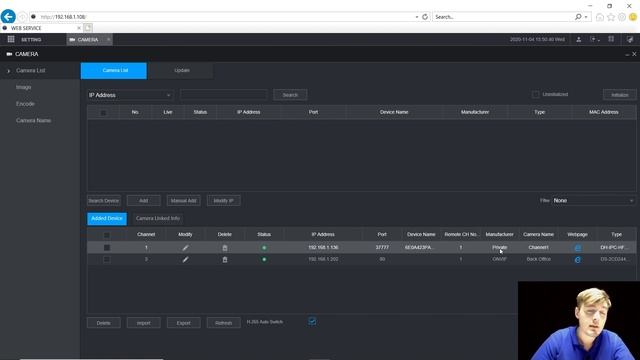Select the Camera Linked Info tab
640x360 pixels.
158,218
